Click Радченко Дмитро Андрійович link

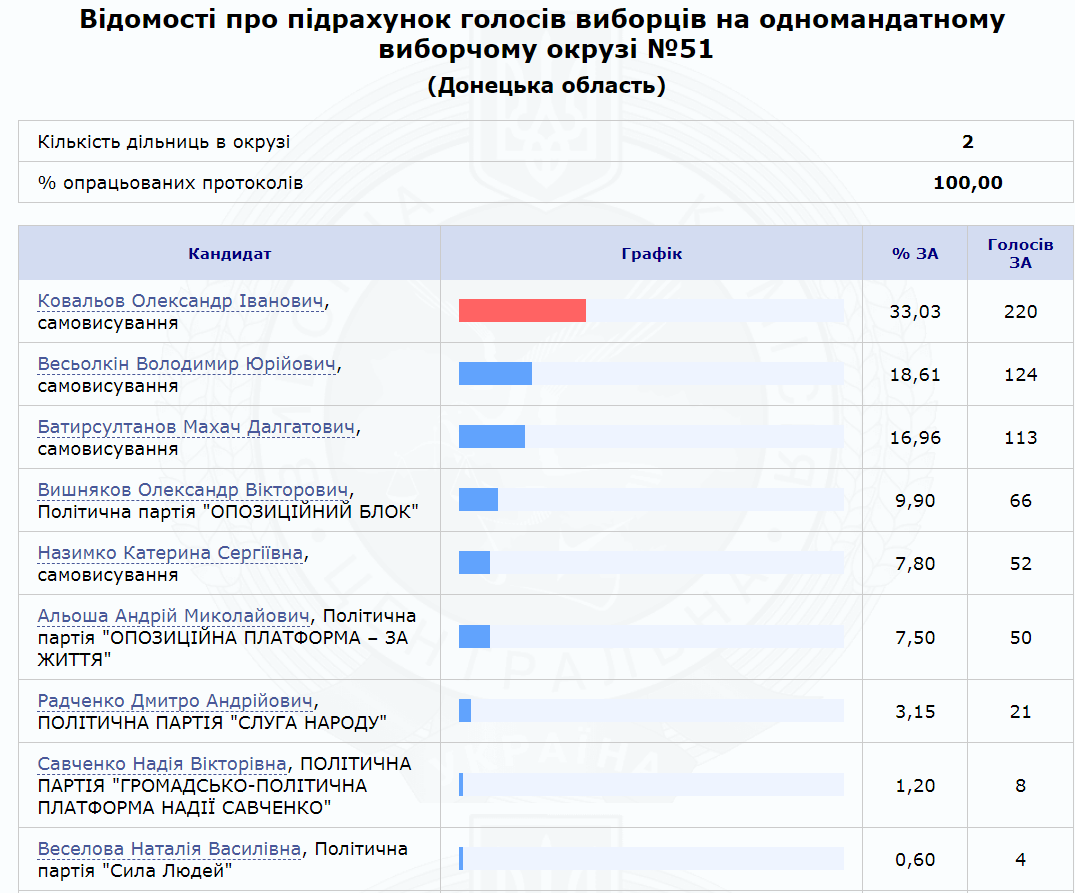[176, 701]
